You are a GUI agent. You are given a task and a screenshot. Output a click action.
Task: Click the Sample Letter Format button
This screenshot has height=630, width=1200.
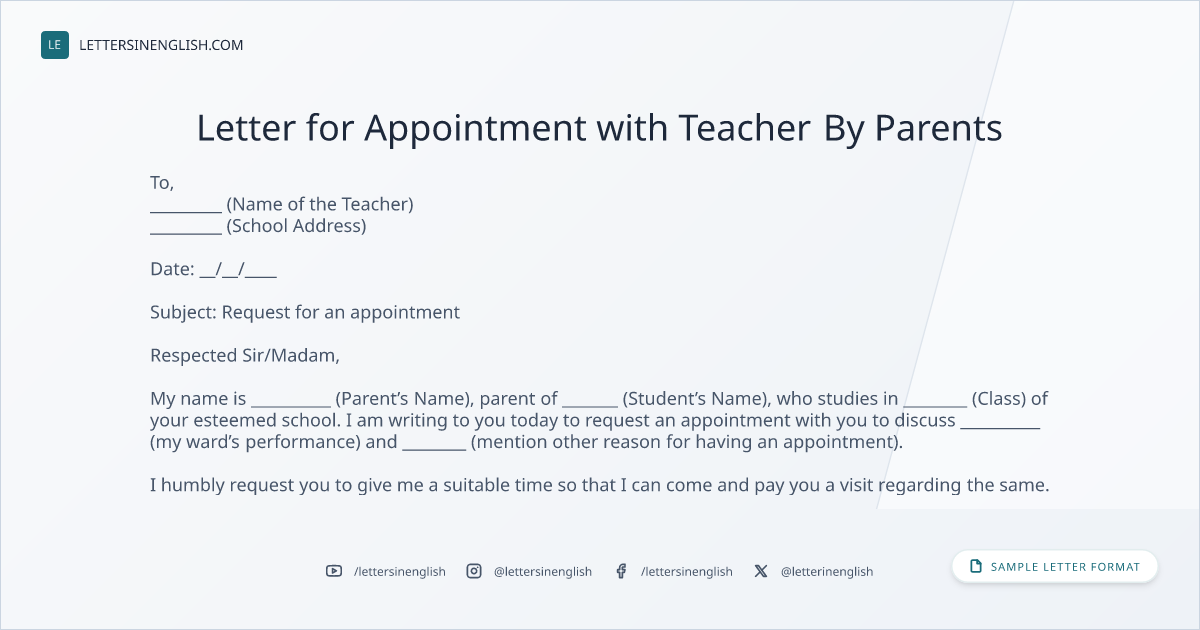[1055, 567]
